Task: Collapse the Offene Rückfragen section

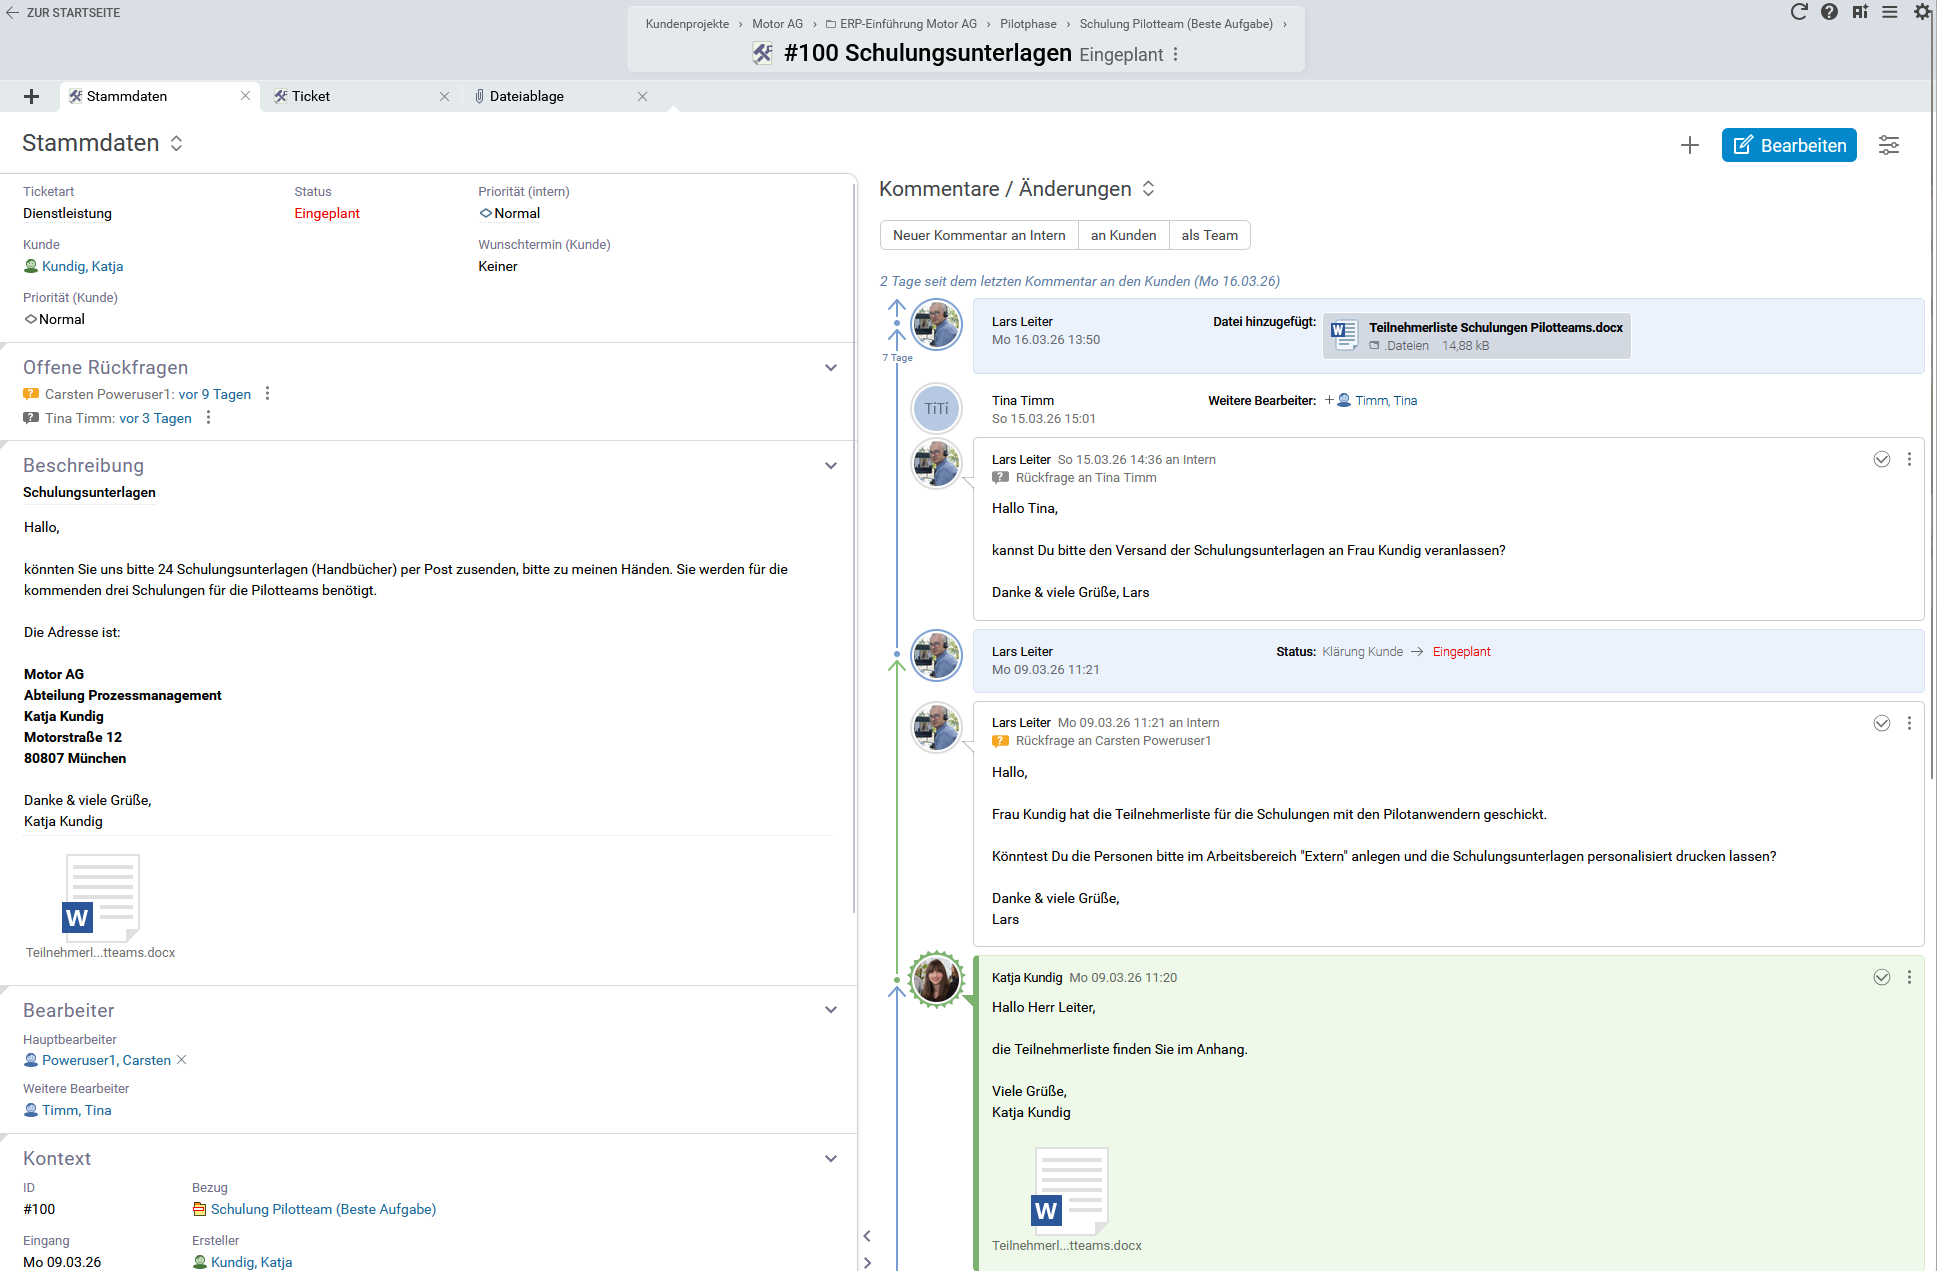Action: coord(831,368)
